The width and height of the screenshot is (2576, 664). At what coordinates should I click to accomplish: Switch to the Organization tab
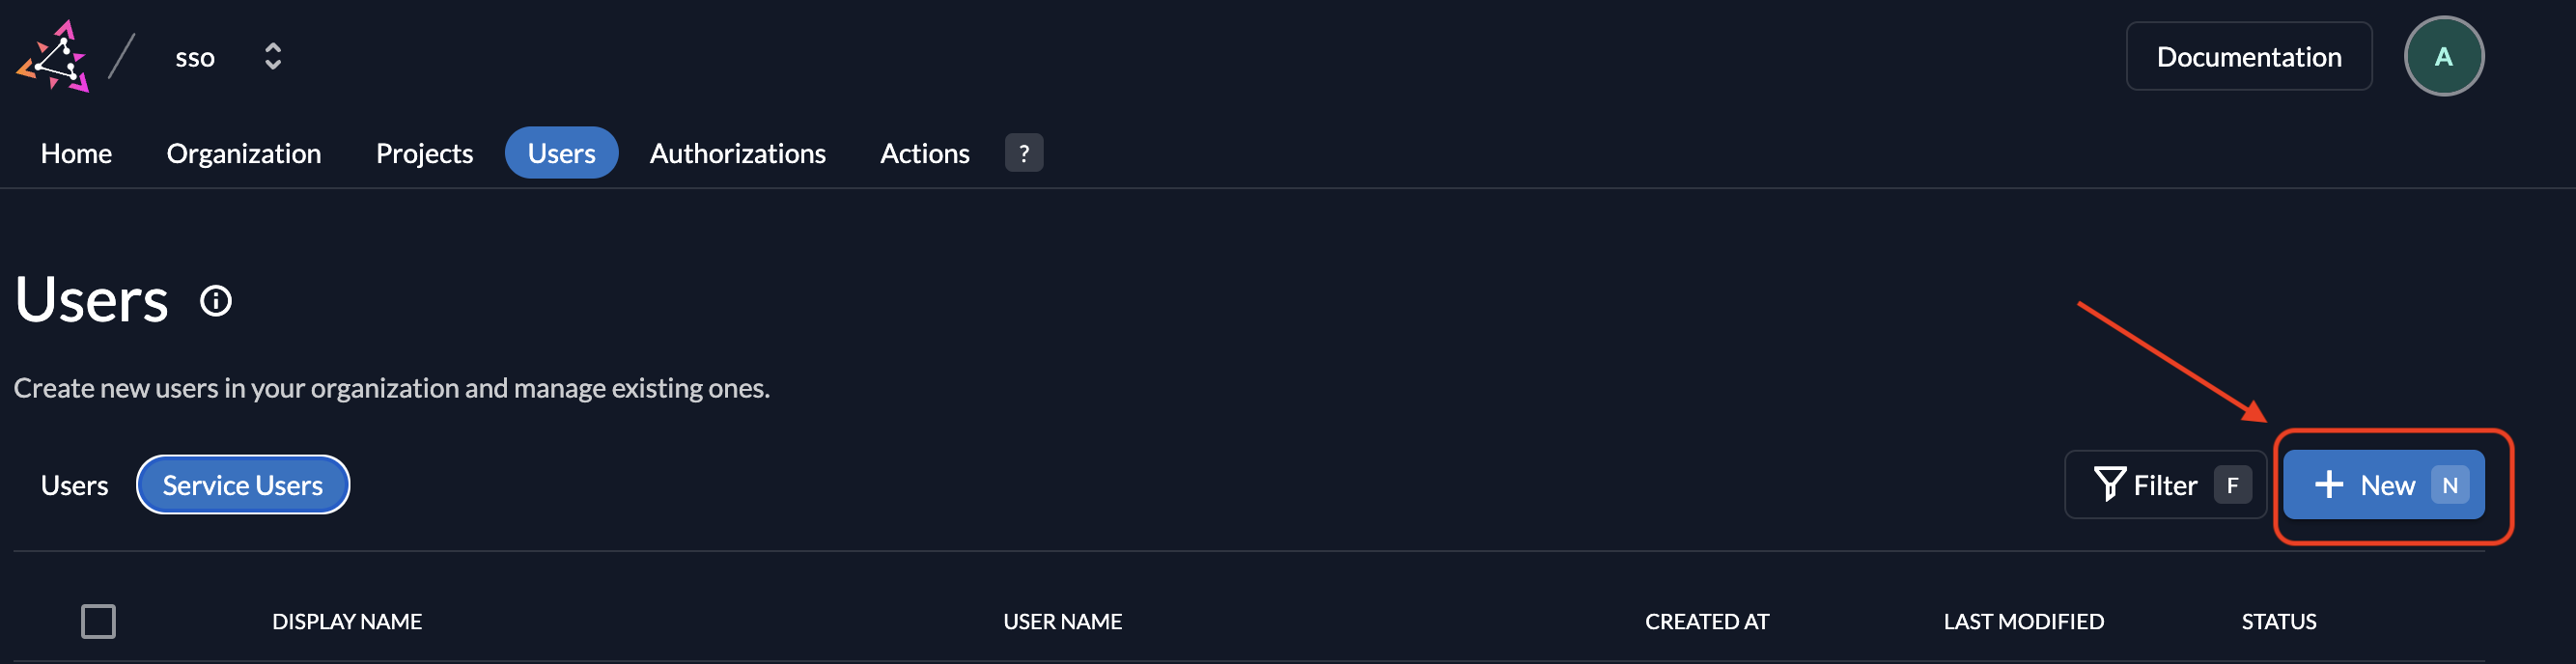click(x=244, y=153)
